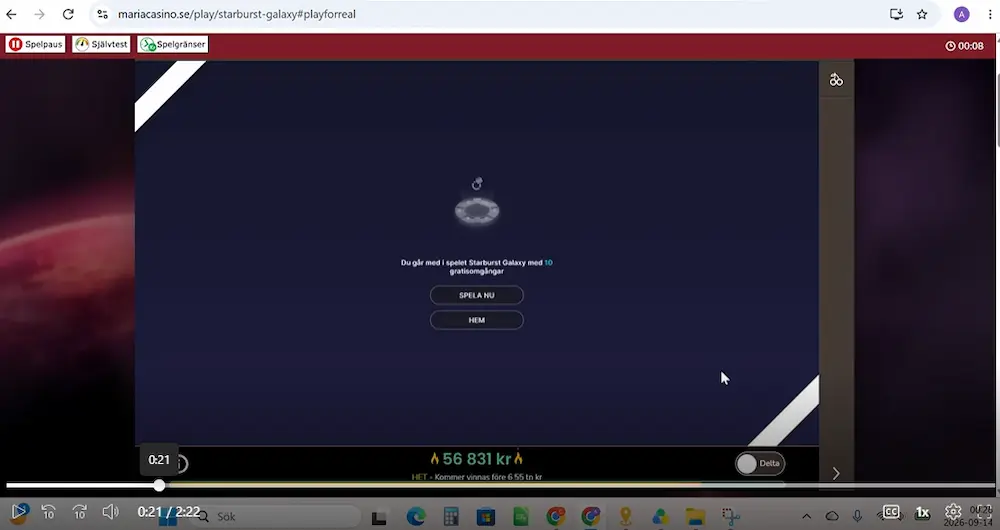Viewport: 1000px width, 530px height.
Task: Click the OneDrive cloud tray icon
Action: point(832,517)
